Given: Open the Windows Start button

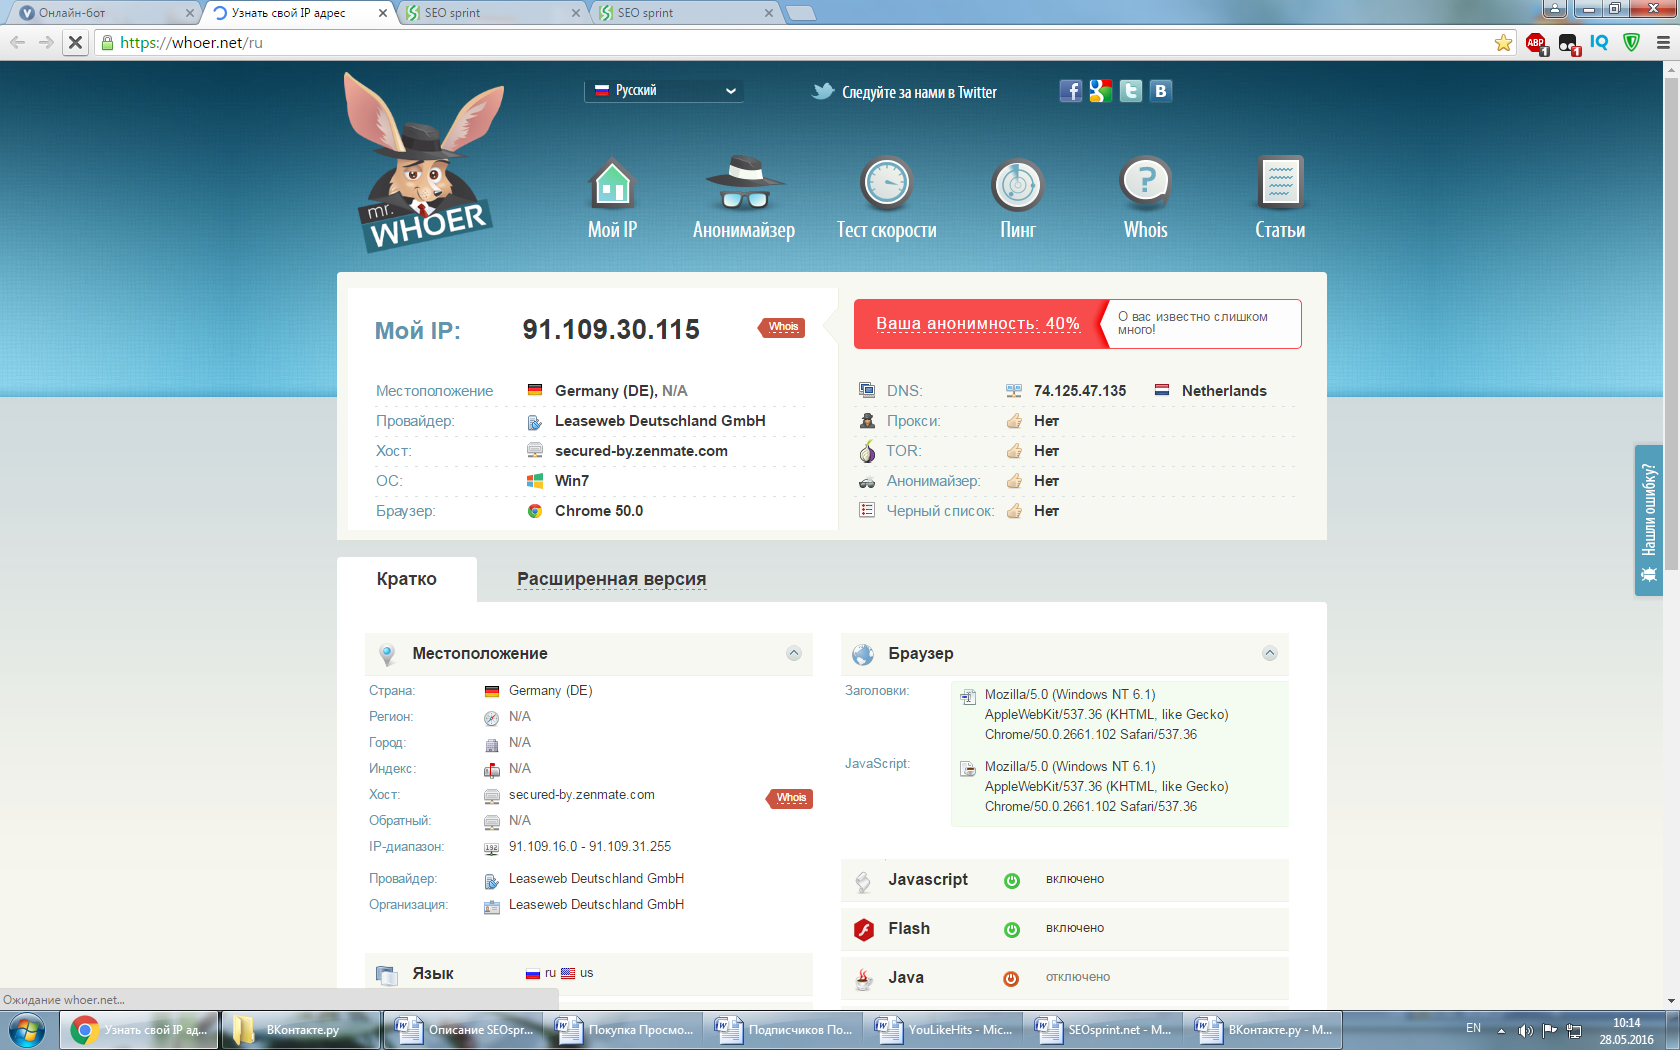Looking at the screenshot, I should [x=27, y=1029].
